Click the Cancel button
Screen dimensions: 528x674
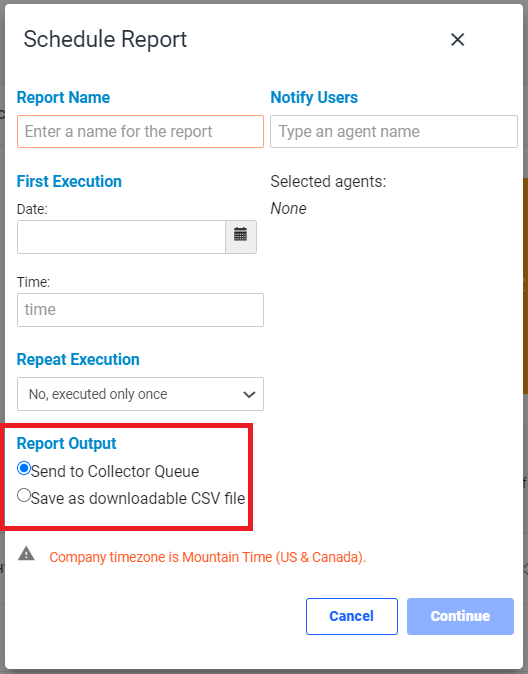tap(352, 616)
